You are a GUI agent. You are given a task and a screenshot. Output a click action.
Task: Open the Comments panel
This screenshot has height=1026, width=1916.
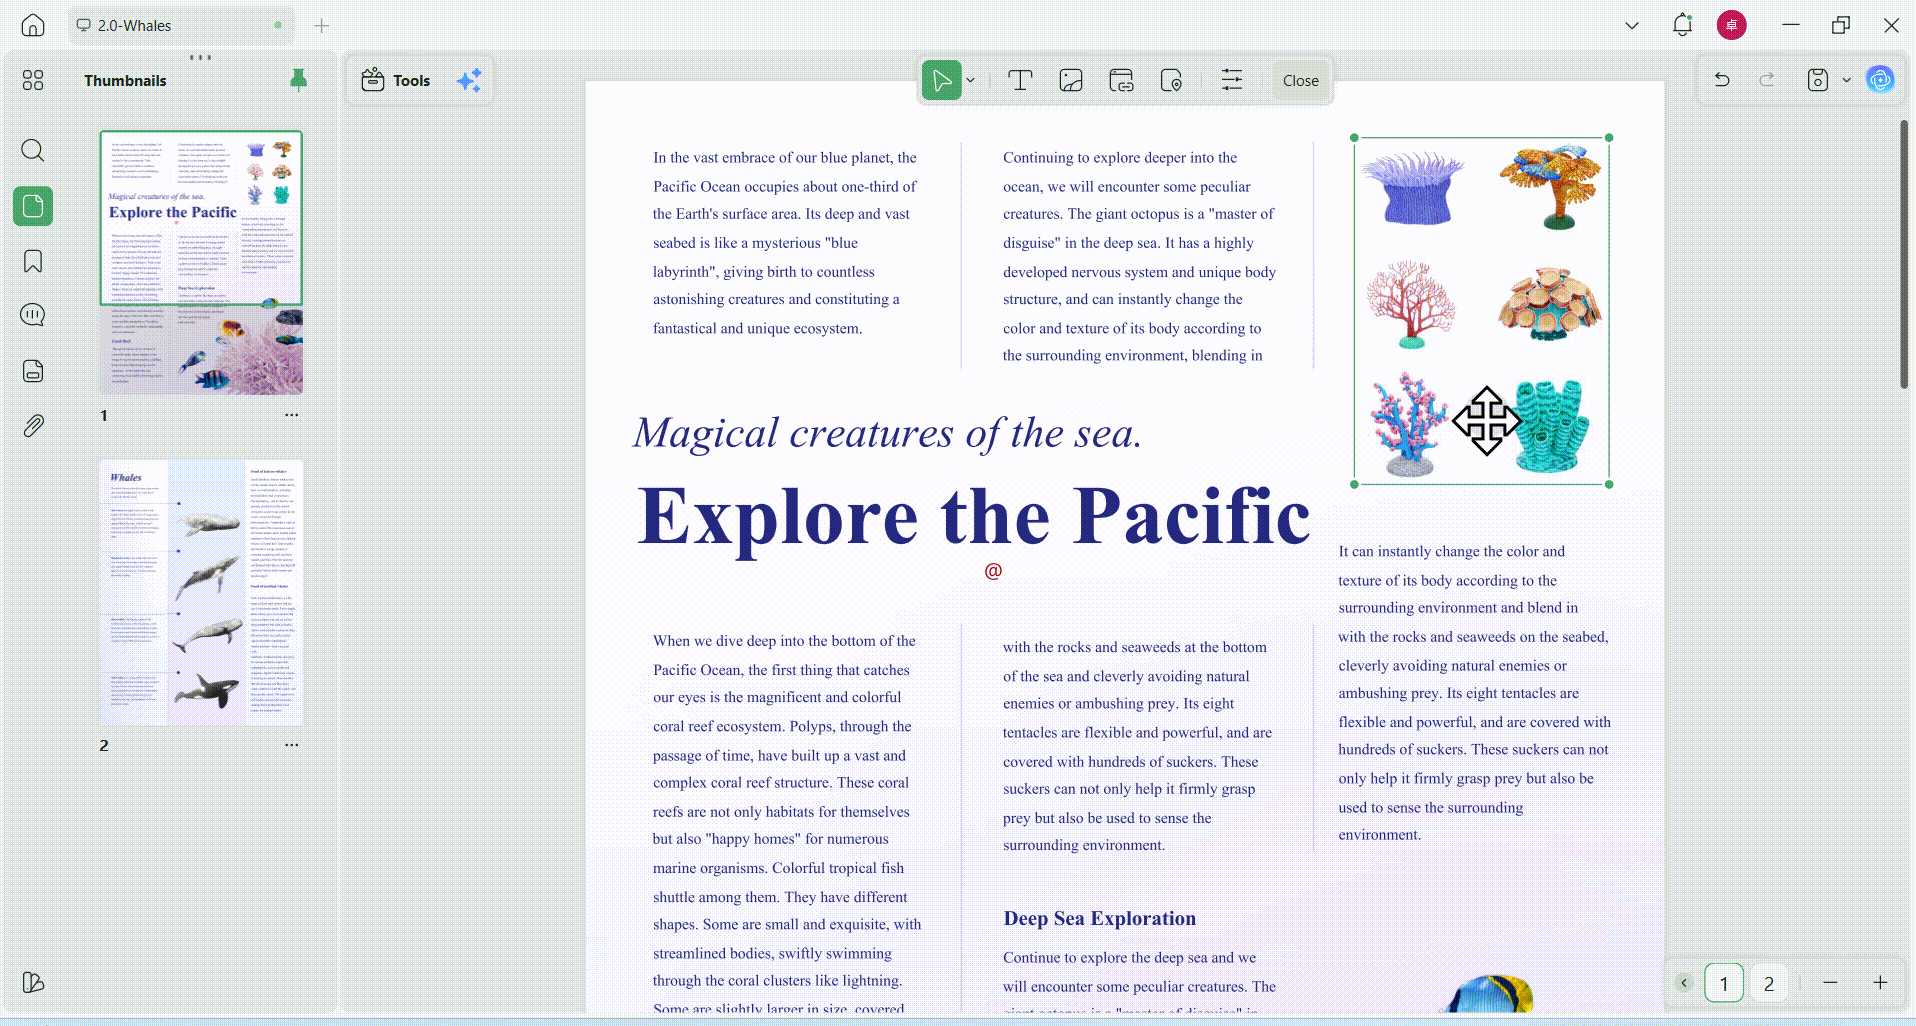(x=33, y=315)
